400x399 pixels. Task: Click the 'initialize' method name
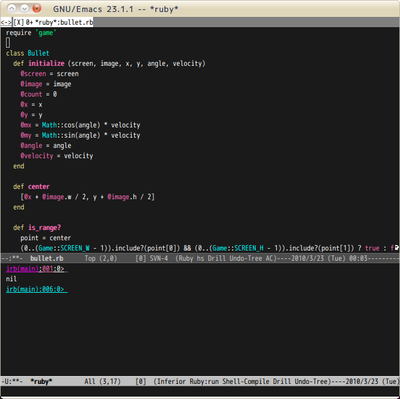[46, 63]
